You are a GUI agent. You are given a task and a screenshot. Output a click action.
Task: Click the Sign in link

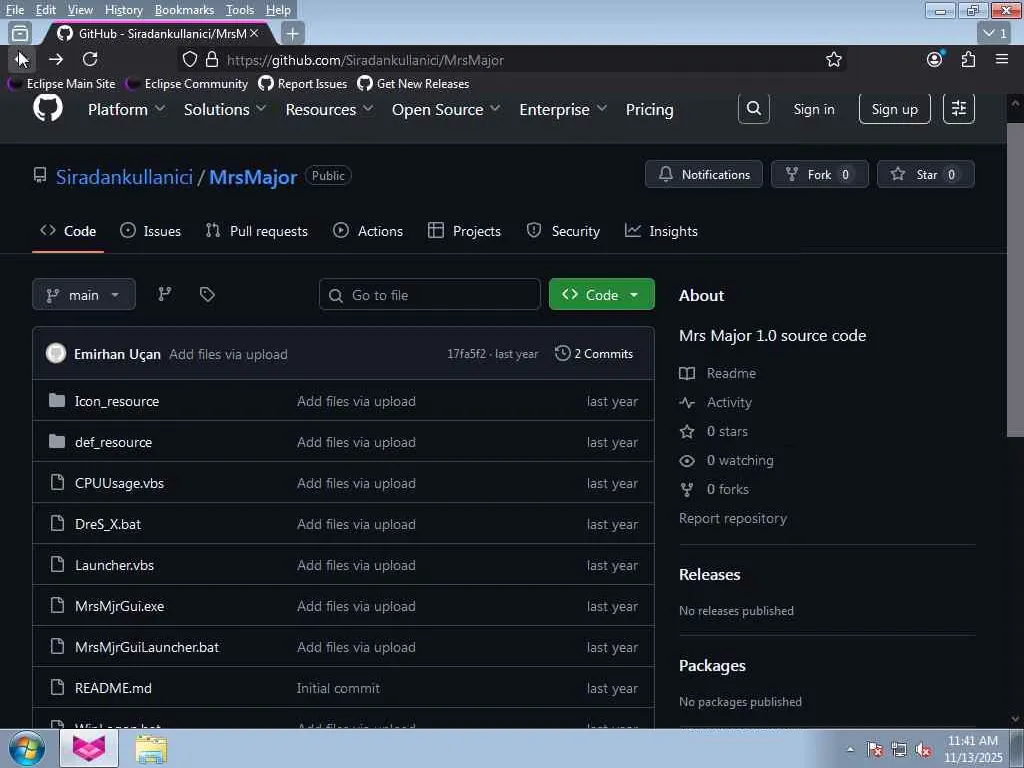[x=814, y=109]
